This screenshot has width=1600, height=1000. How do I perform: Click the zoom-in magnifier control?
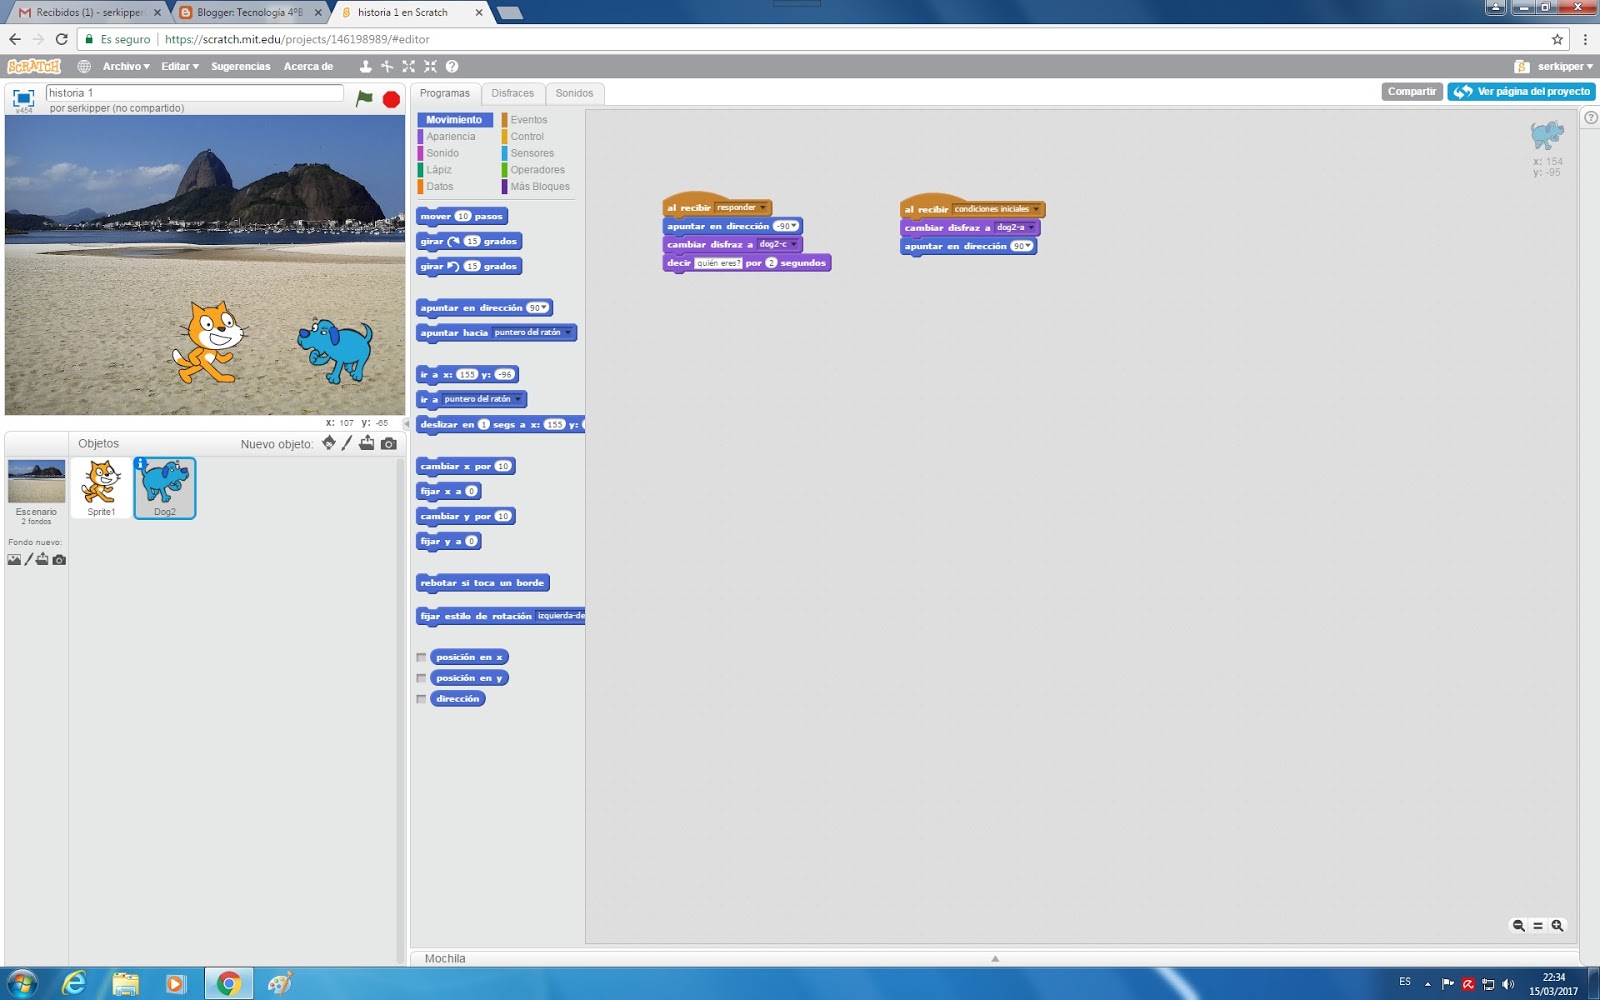(x=1558, y=925)
